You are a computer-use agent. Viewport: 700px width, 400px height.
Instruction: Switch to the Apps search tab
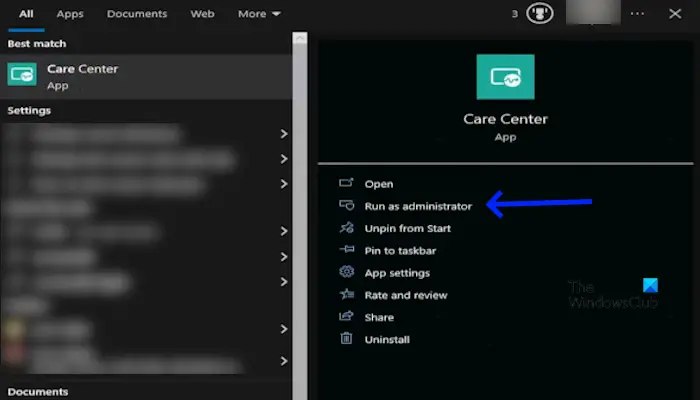click(70, 14)
